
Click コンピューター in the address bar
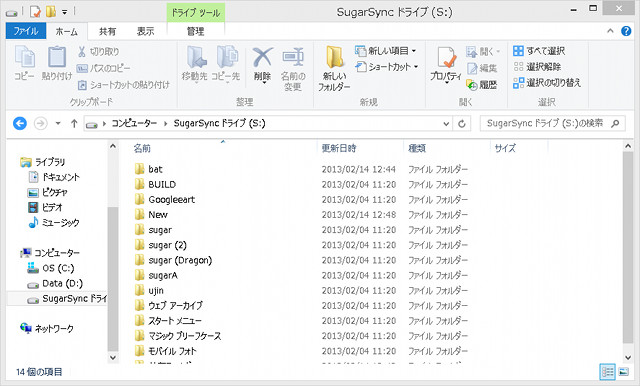[134, 123]
